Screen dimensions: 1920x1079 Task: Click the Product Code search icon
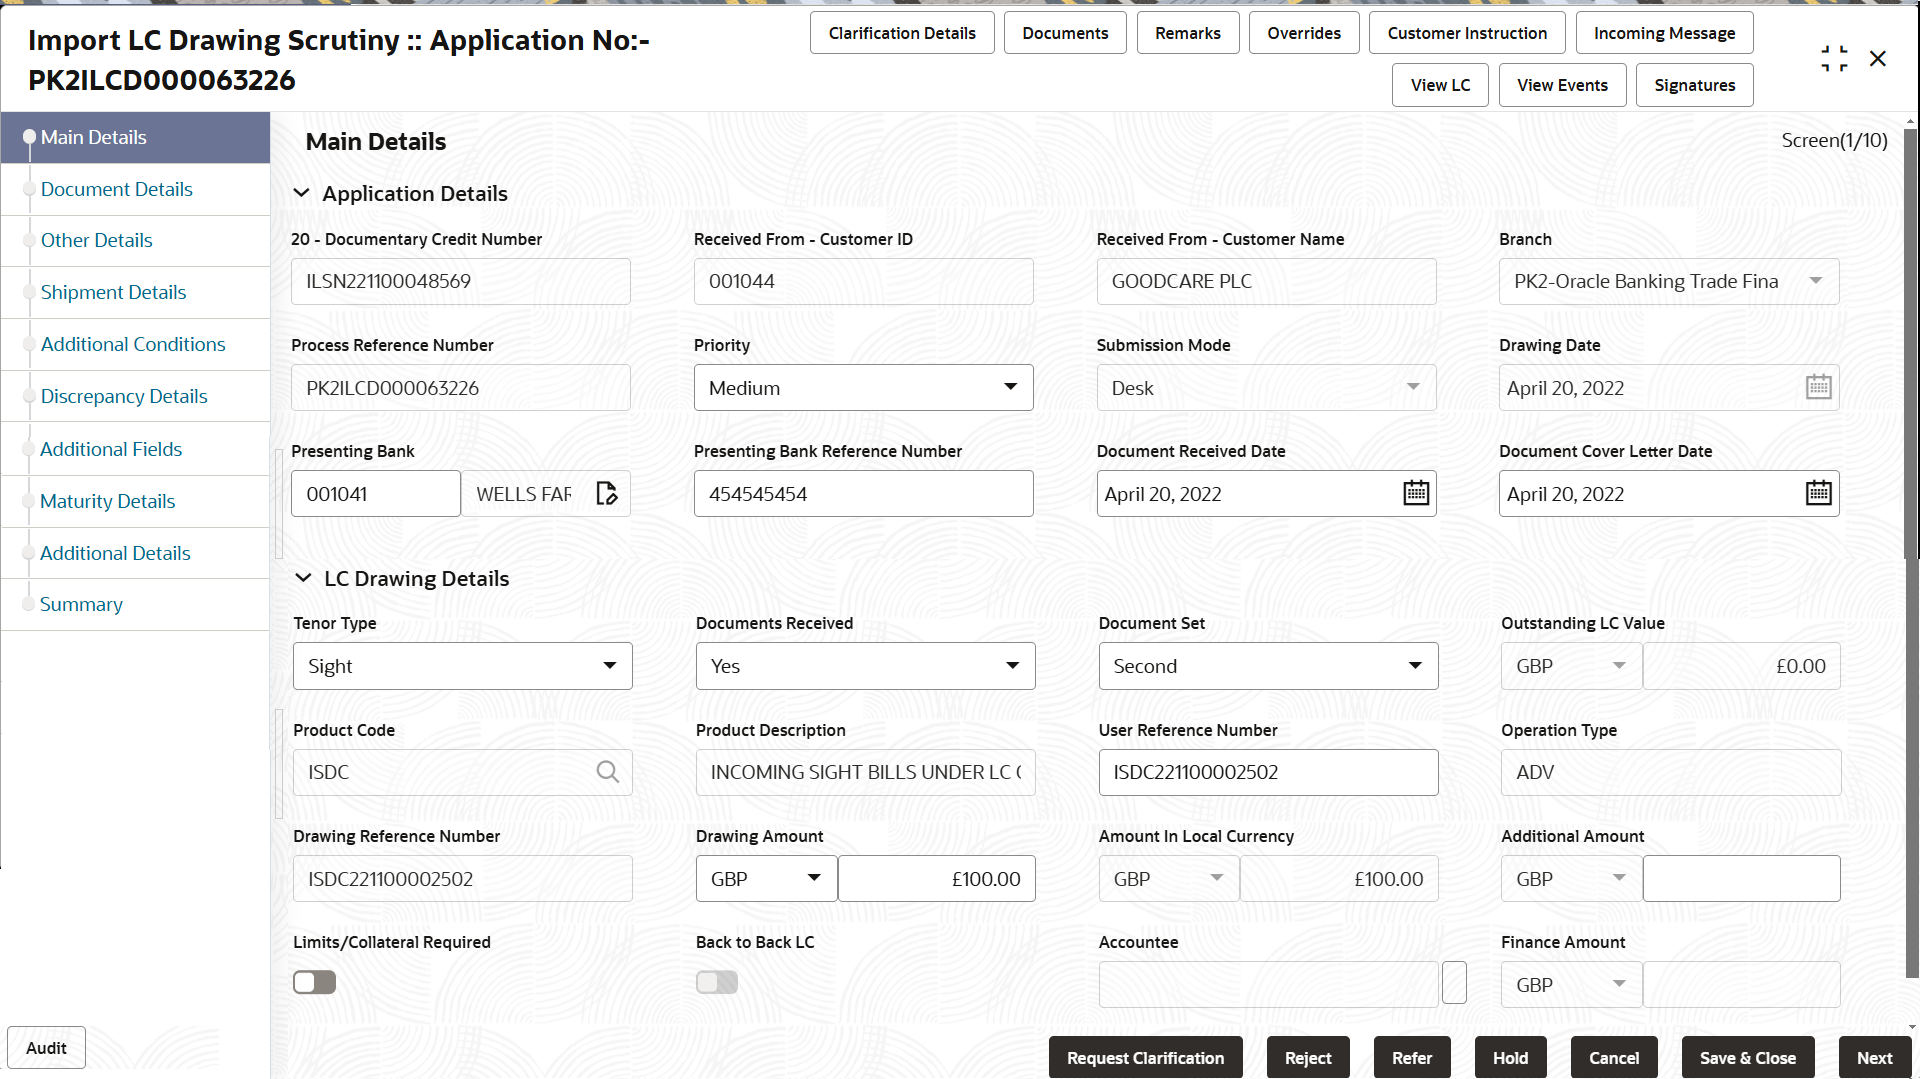tap(608, 771)
